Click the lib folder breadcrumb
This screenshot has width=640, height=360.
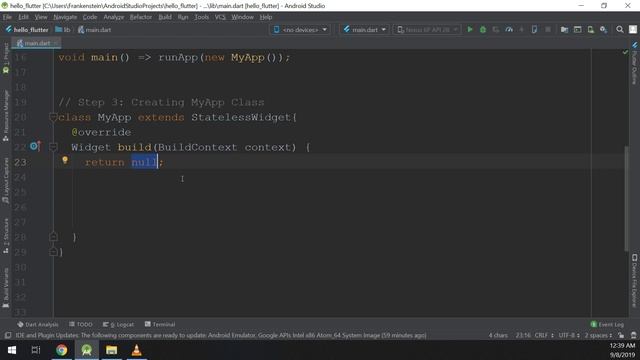tap(63, 30)
